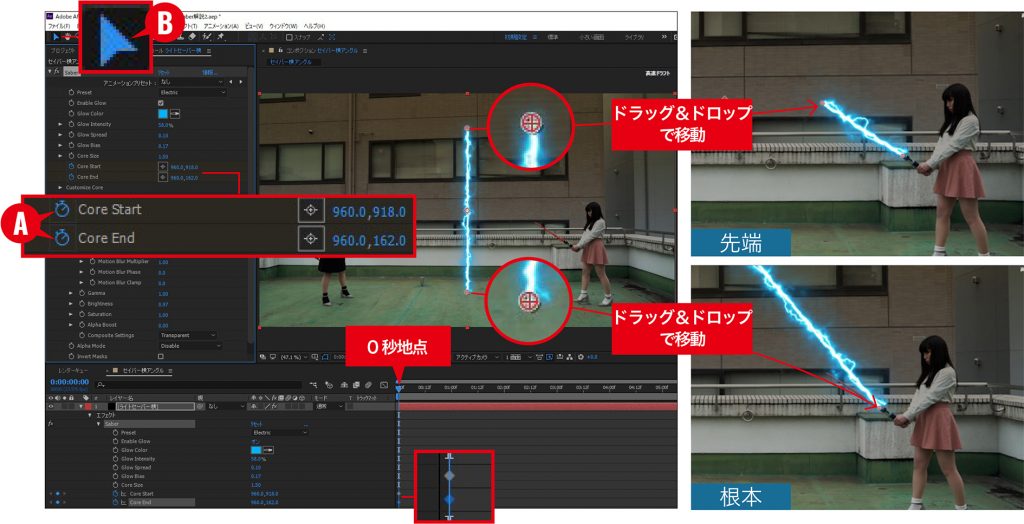1024x524 pixels.
Task: Expand Glow Intensity property in Effect Controls
Action: (61, 124)
